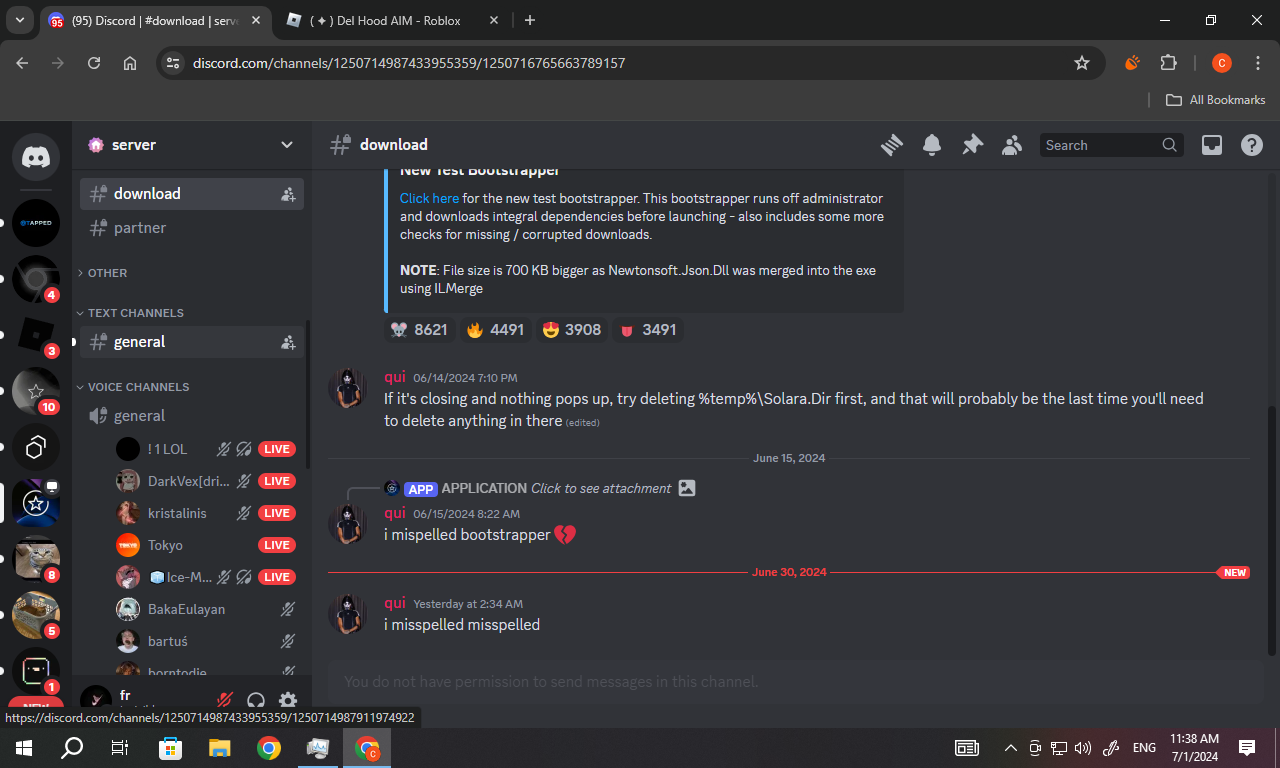The image size is (1280, 768).
Task: Open the Discord Inbox icon
Action: (1212, 145)
